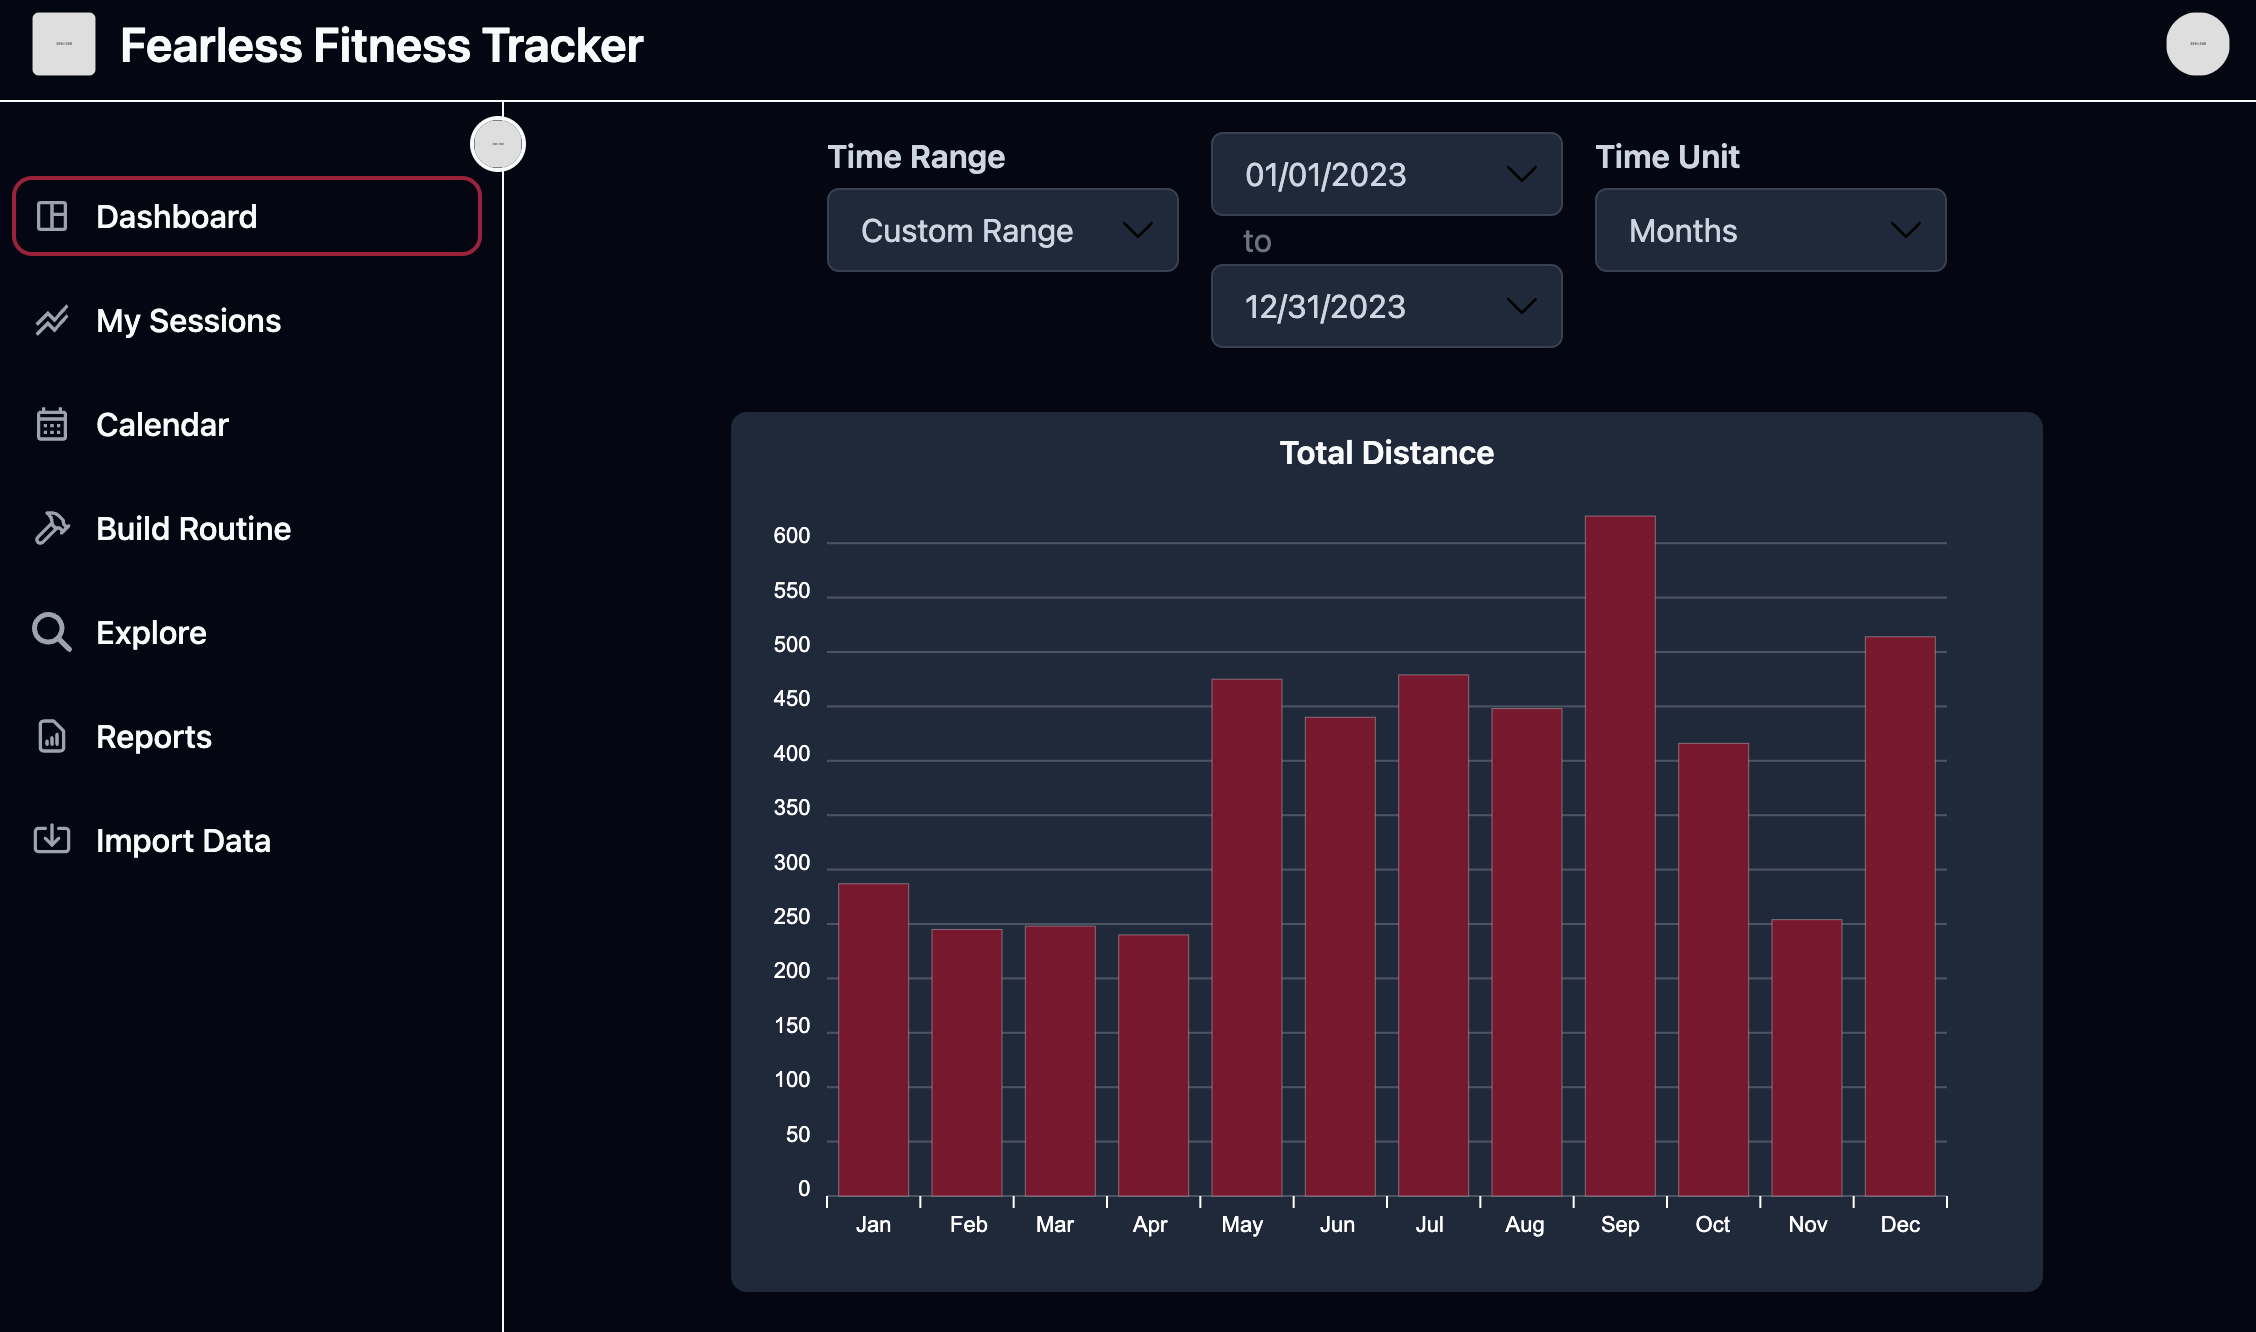Click the app logo next to title
This screenshot has width=2256, height=1332.
tap(64, 44)
